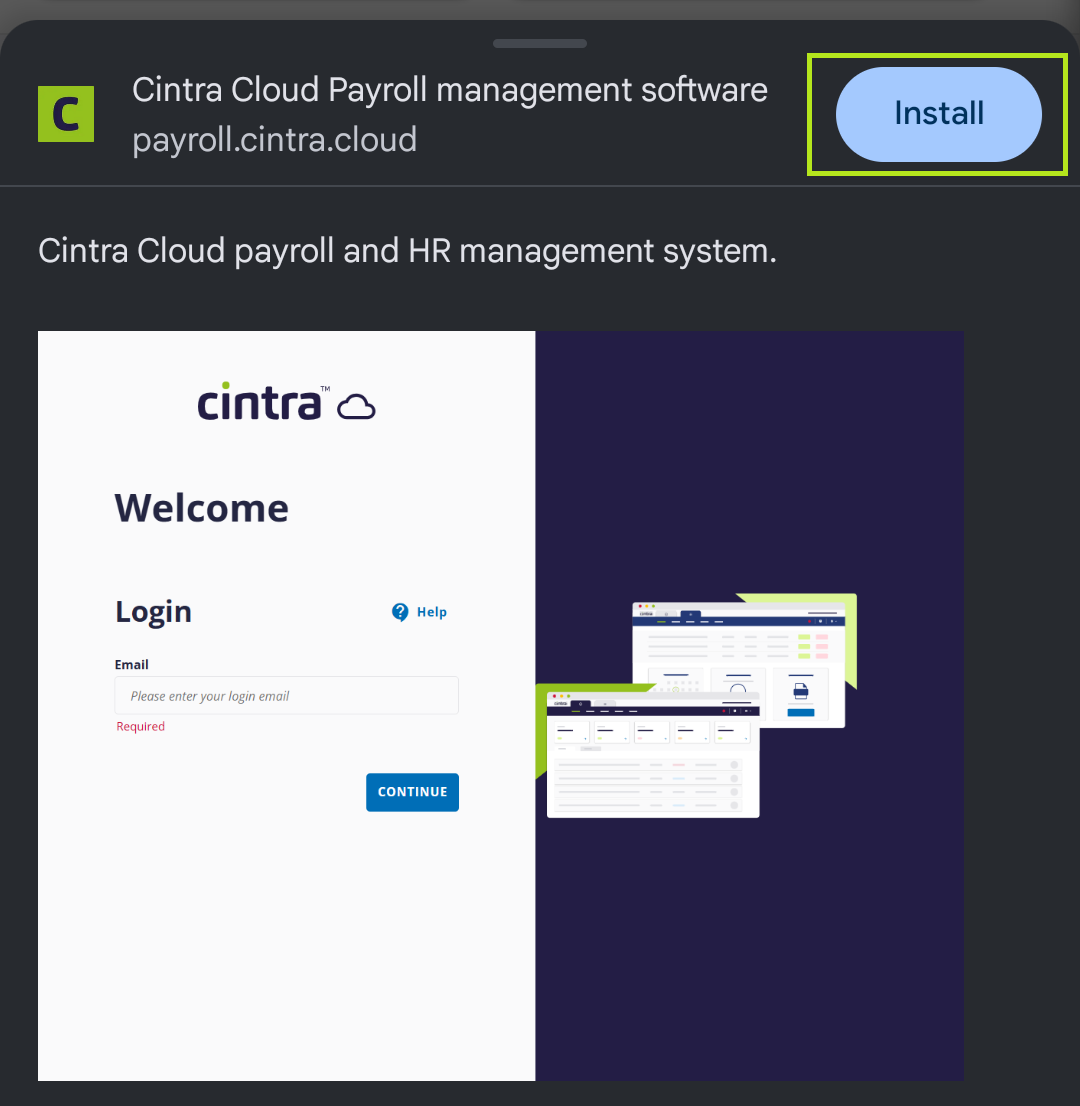Click the cloud outline icon beside cintra

356,408
